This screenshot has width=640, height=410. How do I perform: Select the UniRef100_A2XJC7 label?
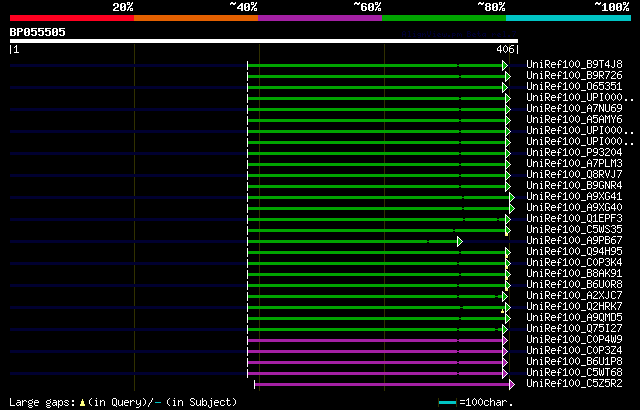click(x=574, y=295)
